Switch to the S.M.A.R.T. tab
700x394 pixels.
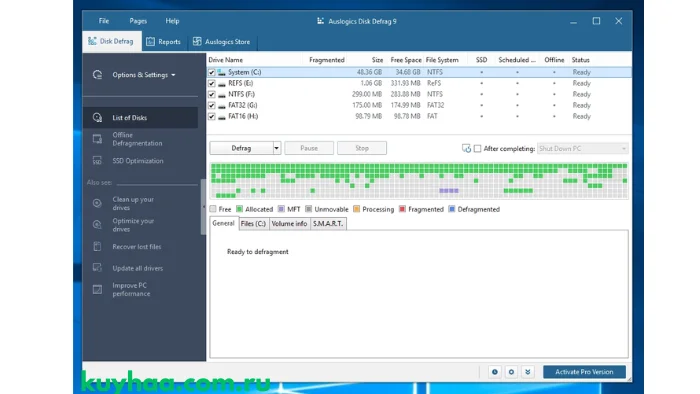coord(328,224)
